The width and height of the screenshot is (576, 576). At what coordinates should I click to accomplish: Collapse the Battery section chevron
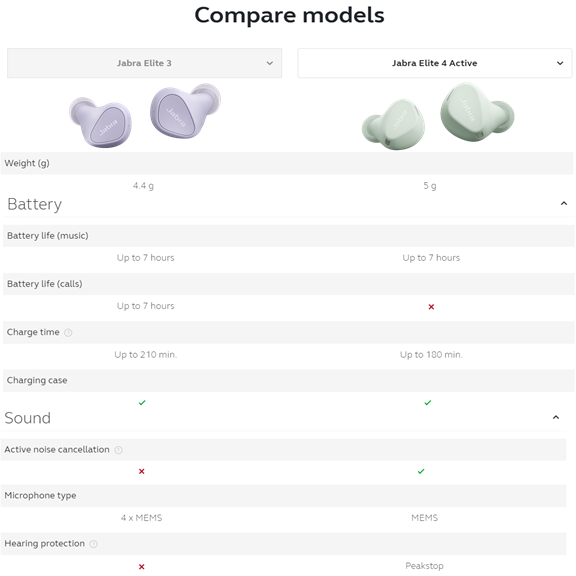564,203
